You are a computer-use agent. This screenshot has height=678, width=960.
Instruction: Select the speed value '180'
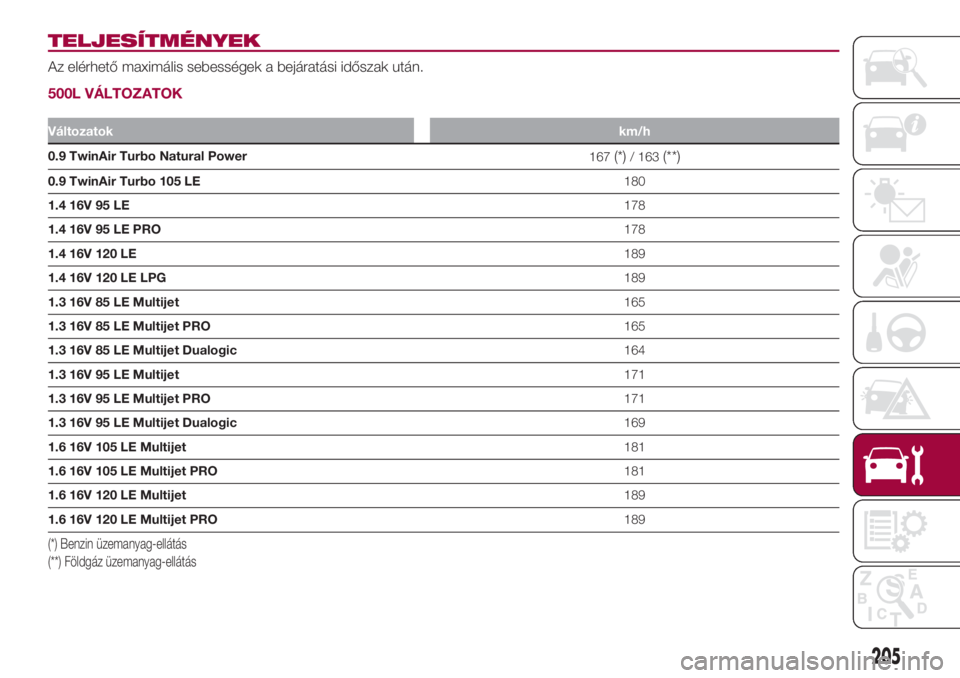(x=635, y=181)
